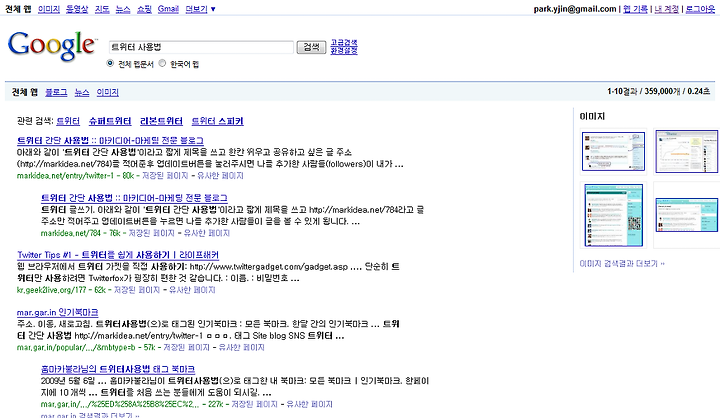Open 홈마카불라님의 트위터사용법 태그 북마크 result
This screenshot has width=720, height=418.
click(x=118, y=369)
